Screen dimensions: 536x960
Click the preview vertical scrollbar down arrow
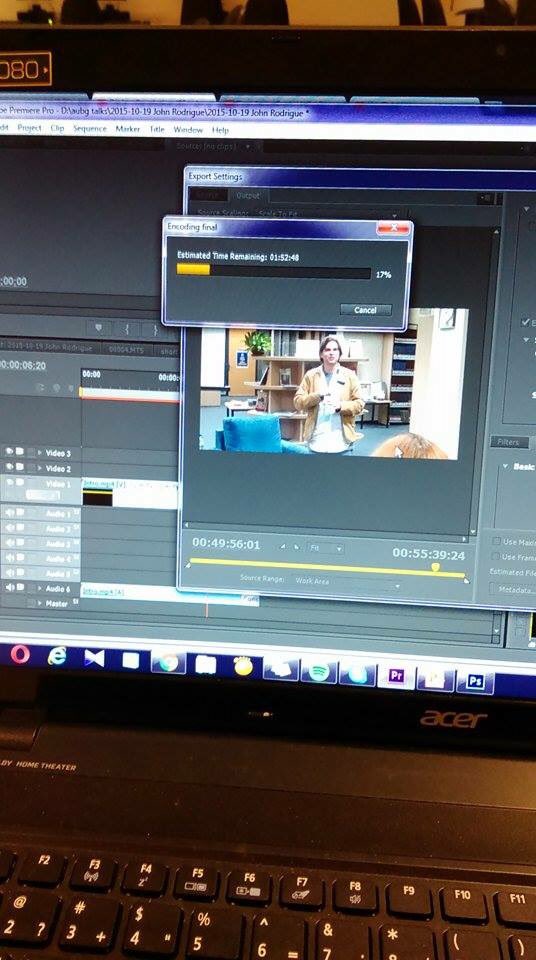click(473, 530)
